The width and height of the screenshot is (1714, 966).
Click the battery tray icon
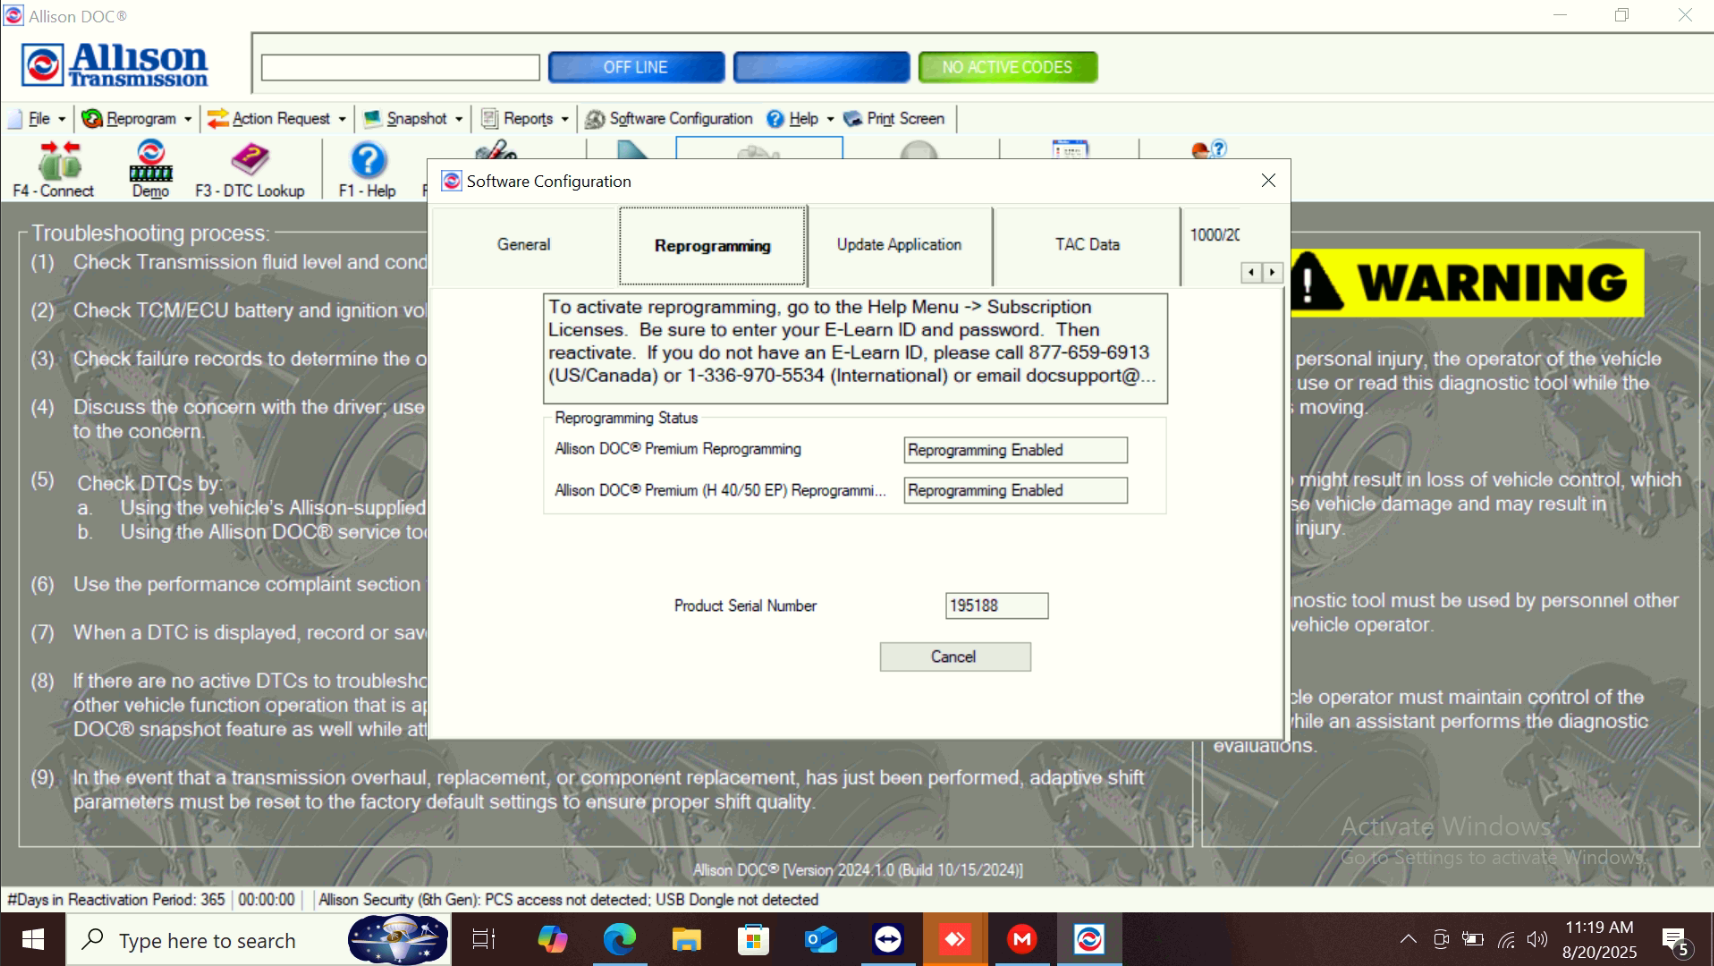(1473, 939)
